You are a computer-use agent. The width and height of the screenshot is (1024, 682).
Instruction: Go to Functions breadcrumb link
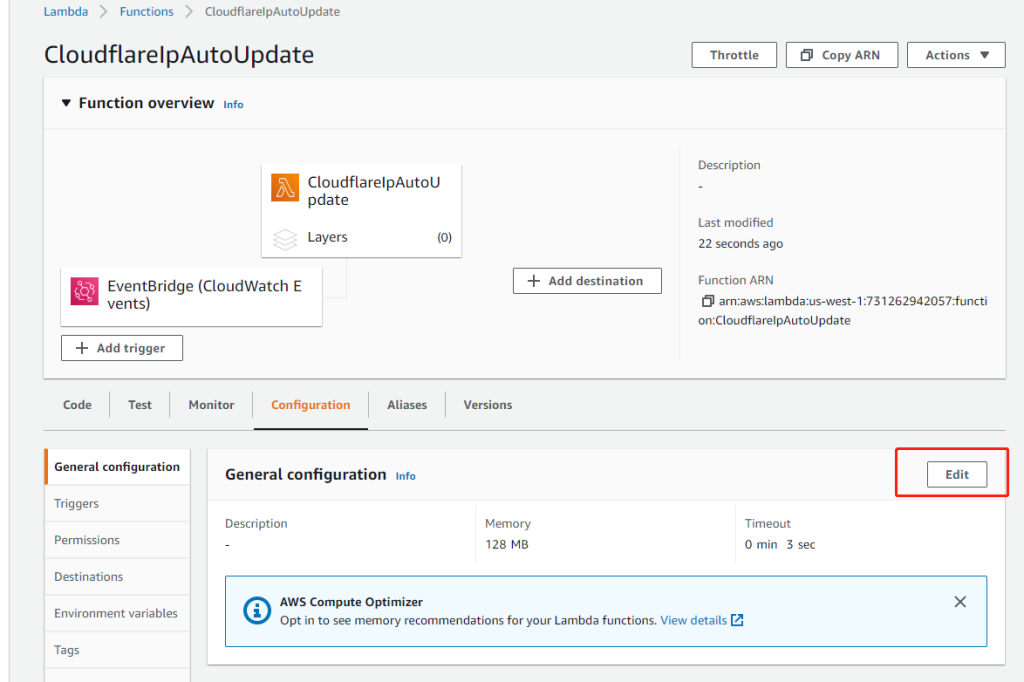tap(146, 12)
